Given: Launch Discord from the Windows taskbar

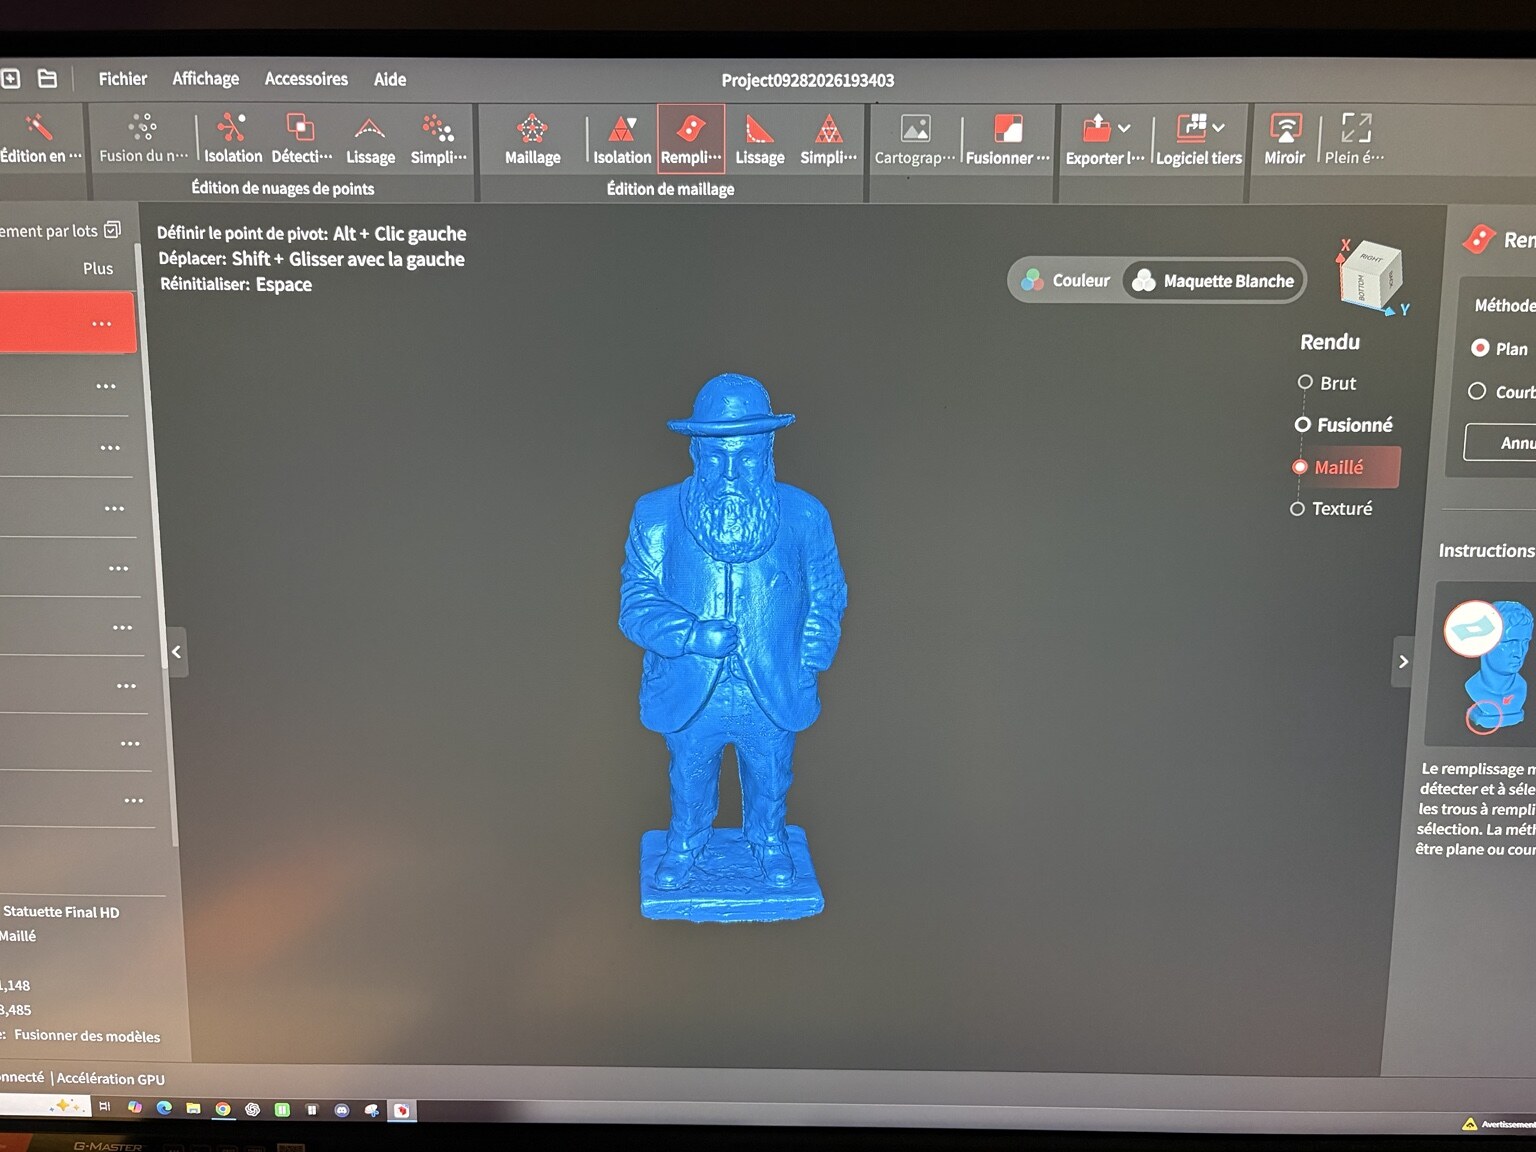Looking at the screenshot, I should pos(342,1110).
